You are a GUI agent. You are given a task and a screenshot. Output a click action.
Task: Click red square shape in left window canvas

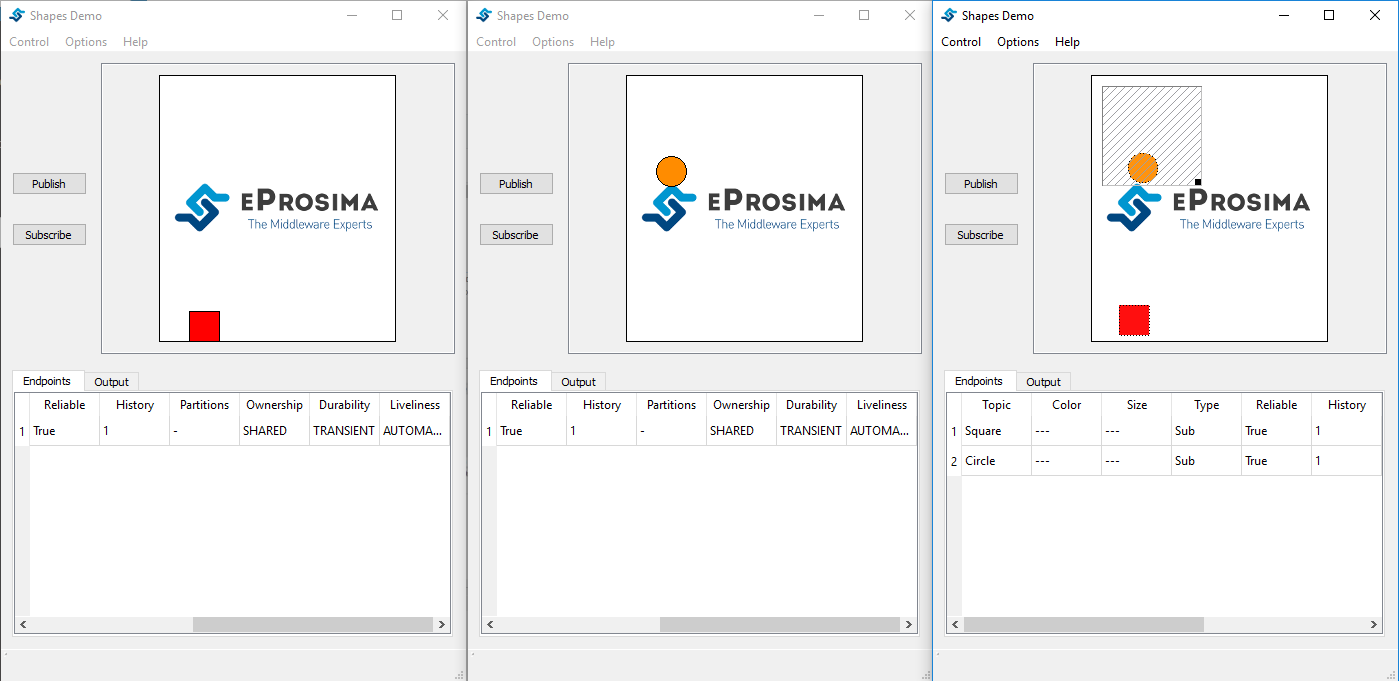tap(204, 326)
